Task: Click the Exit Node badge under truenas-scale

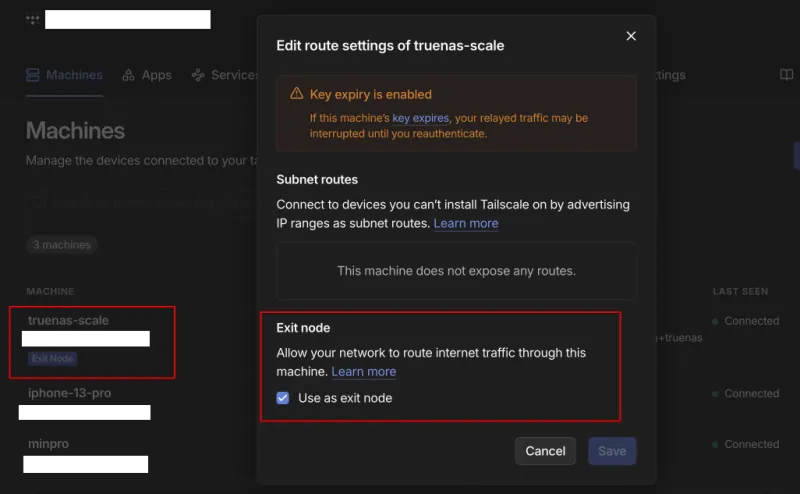Action: tap(53, 358)
